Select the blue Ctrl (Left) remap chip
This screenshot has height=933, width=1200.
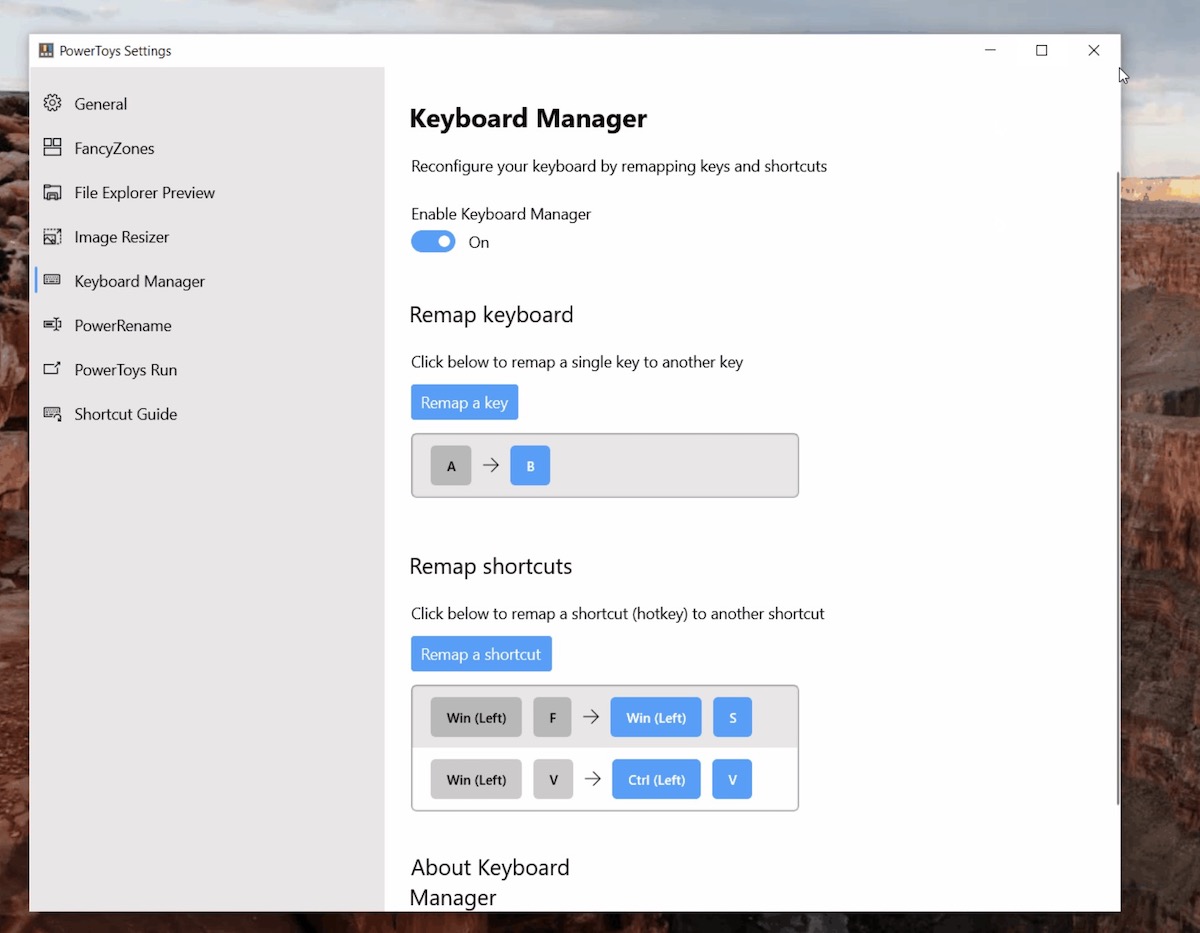pyautogui.click(x=656, y=779)
